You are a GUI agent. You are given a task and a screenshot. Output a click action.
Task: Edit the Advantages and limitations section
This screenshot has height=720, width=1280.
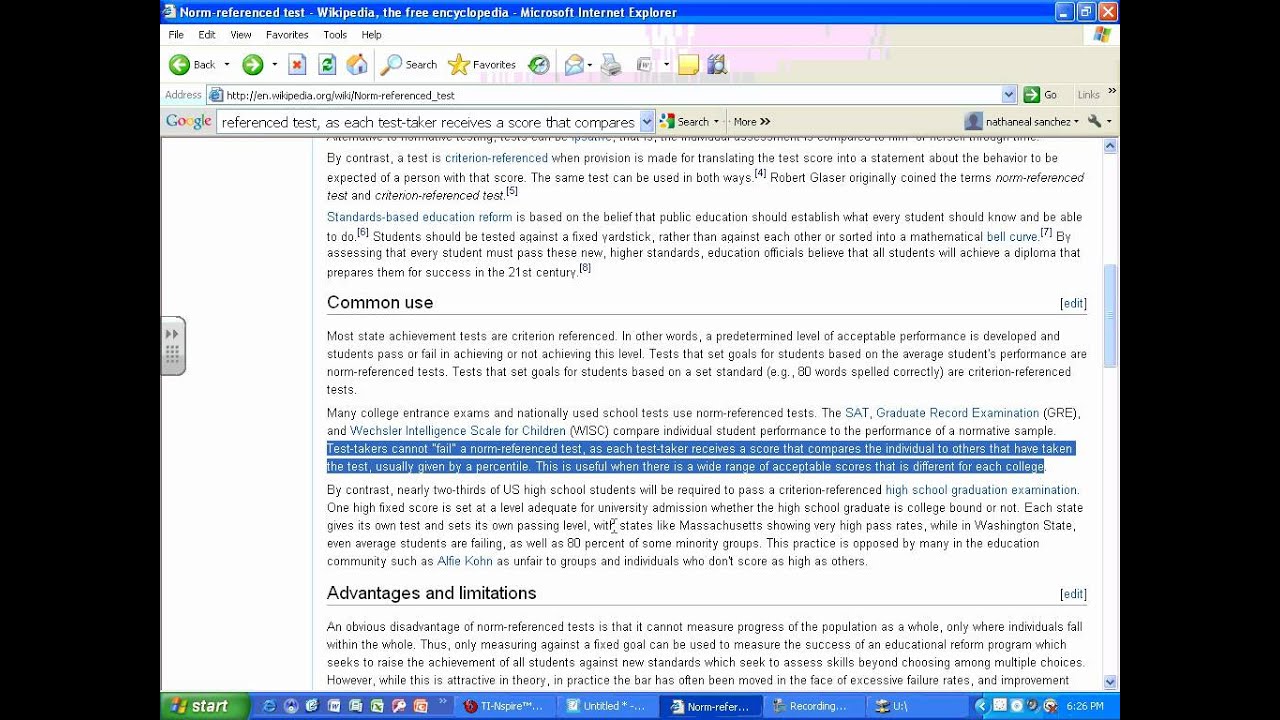coord(1073,594)
